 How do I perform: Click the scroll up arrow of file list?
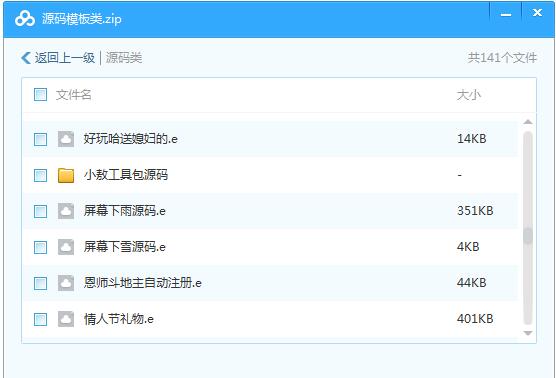point(528,122)
